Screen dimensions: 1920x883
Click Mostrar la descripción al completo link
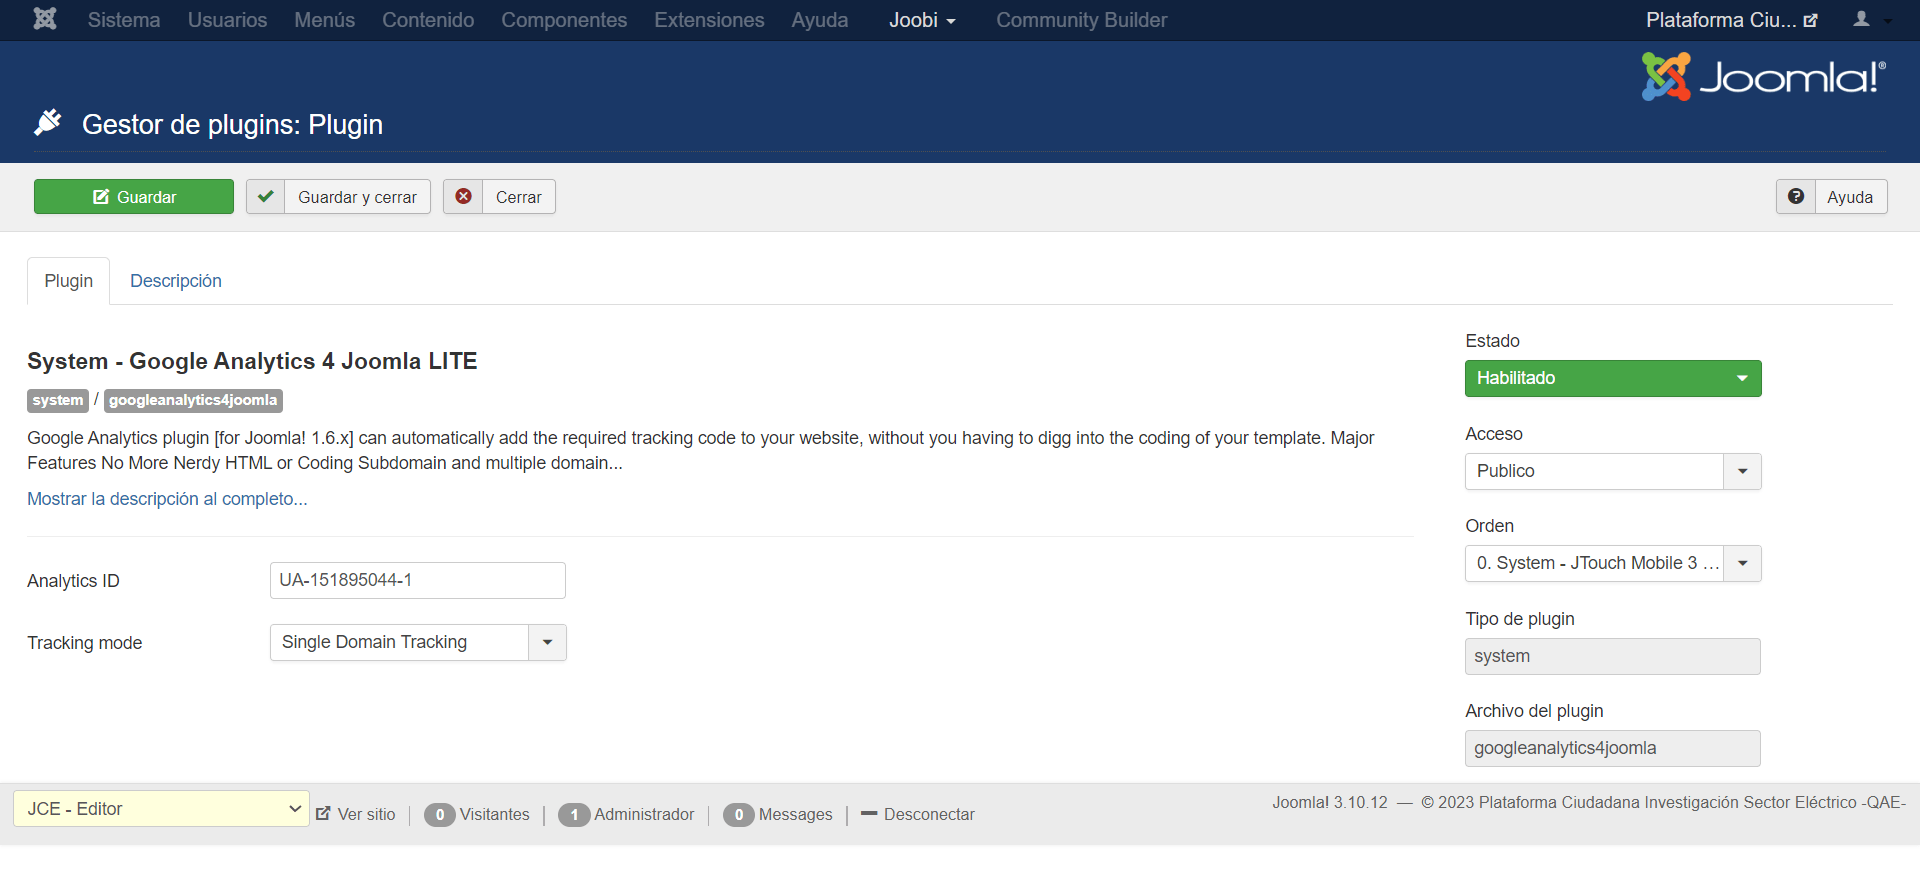click(x=167, y=499)
